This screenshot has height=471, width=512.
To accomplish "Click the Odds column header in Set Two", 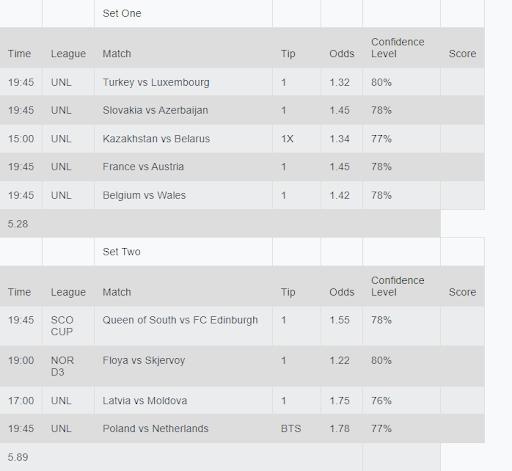I will pos(342,292).
